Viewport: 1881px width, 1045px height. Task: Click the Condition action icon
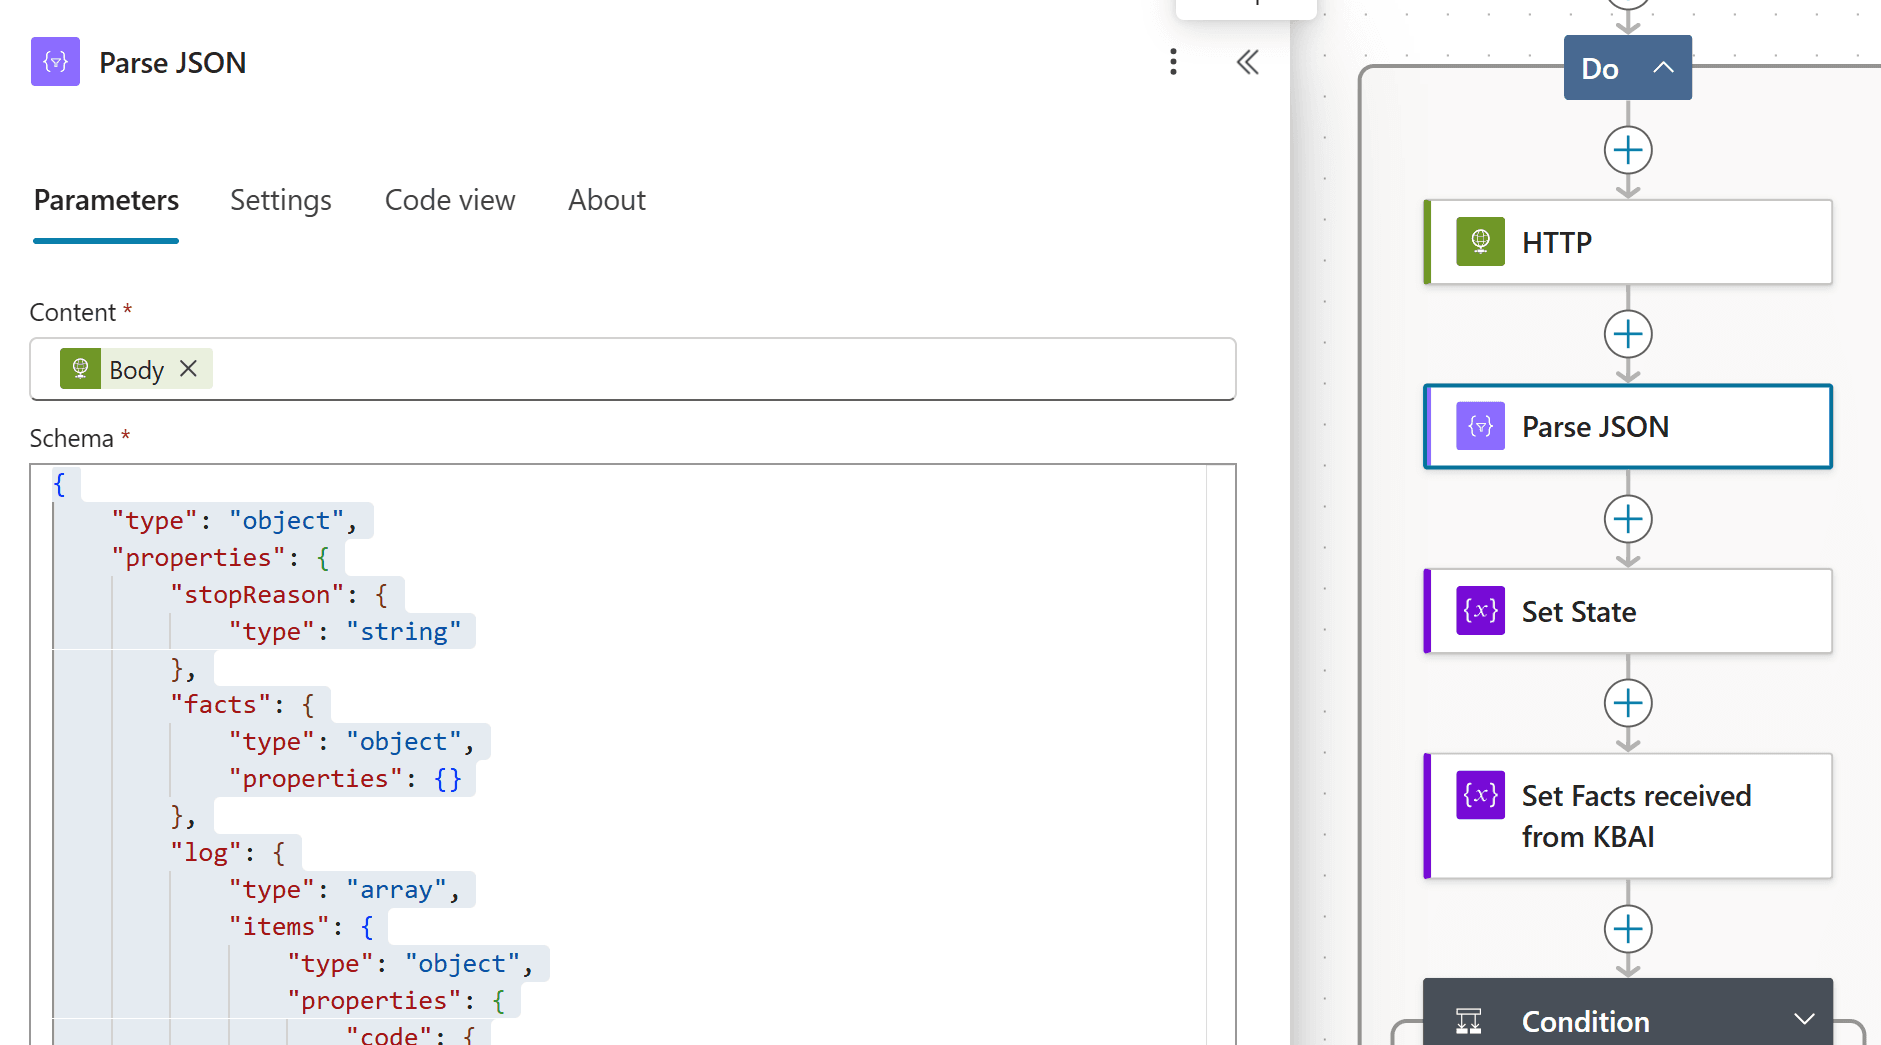coord(1469,1021)
